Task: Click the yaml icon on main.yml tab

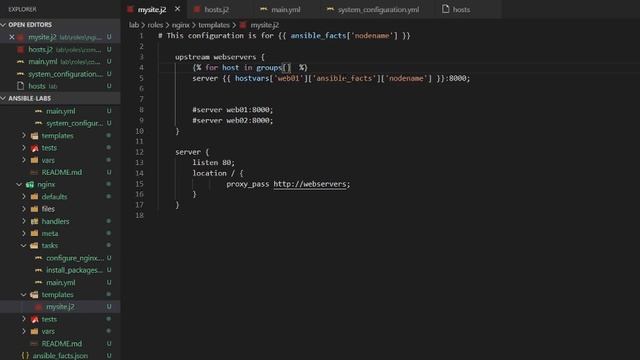Action: pyautogui.click(x=264, y=9)
